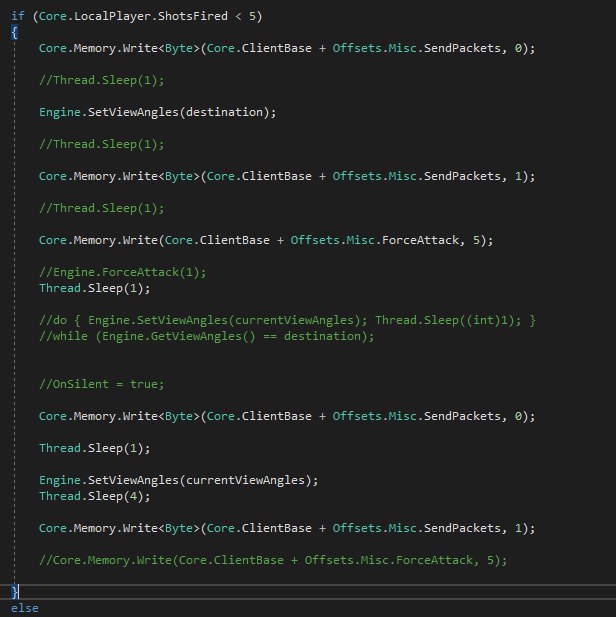Click the number 5 in the if condition

pyautogui.click(x=259, y=17)
